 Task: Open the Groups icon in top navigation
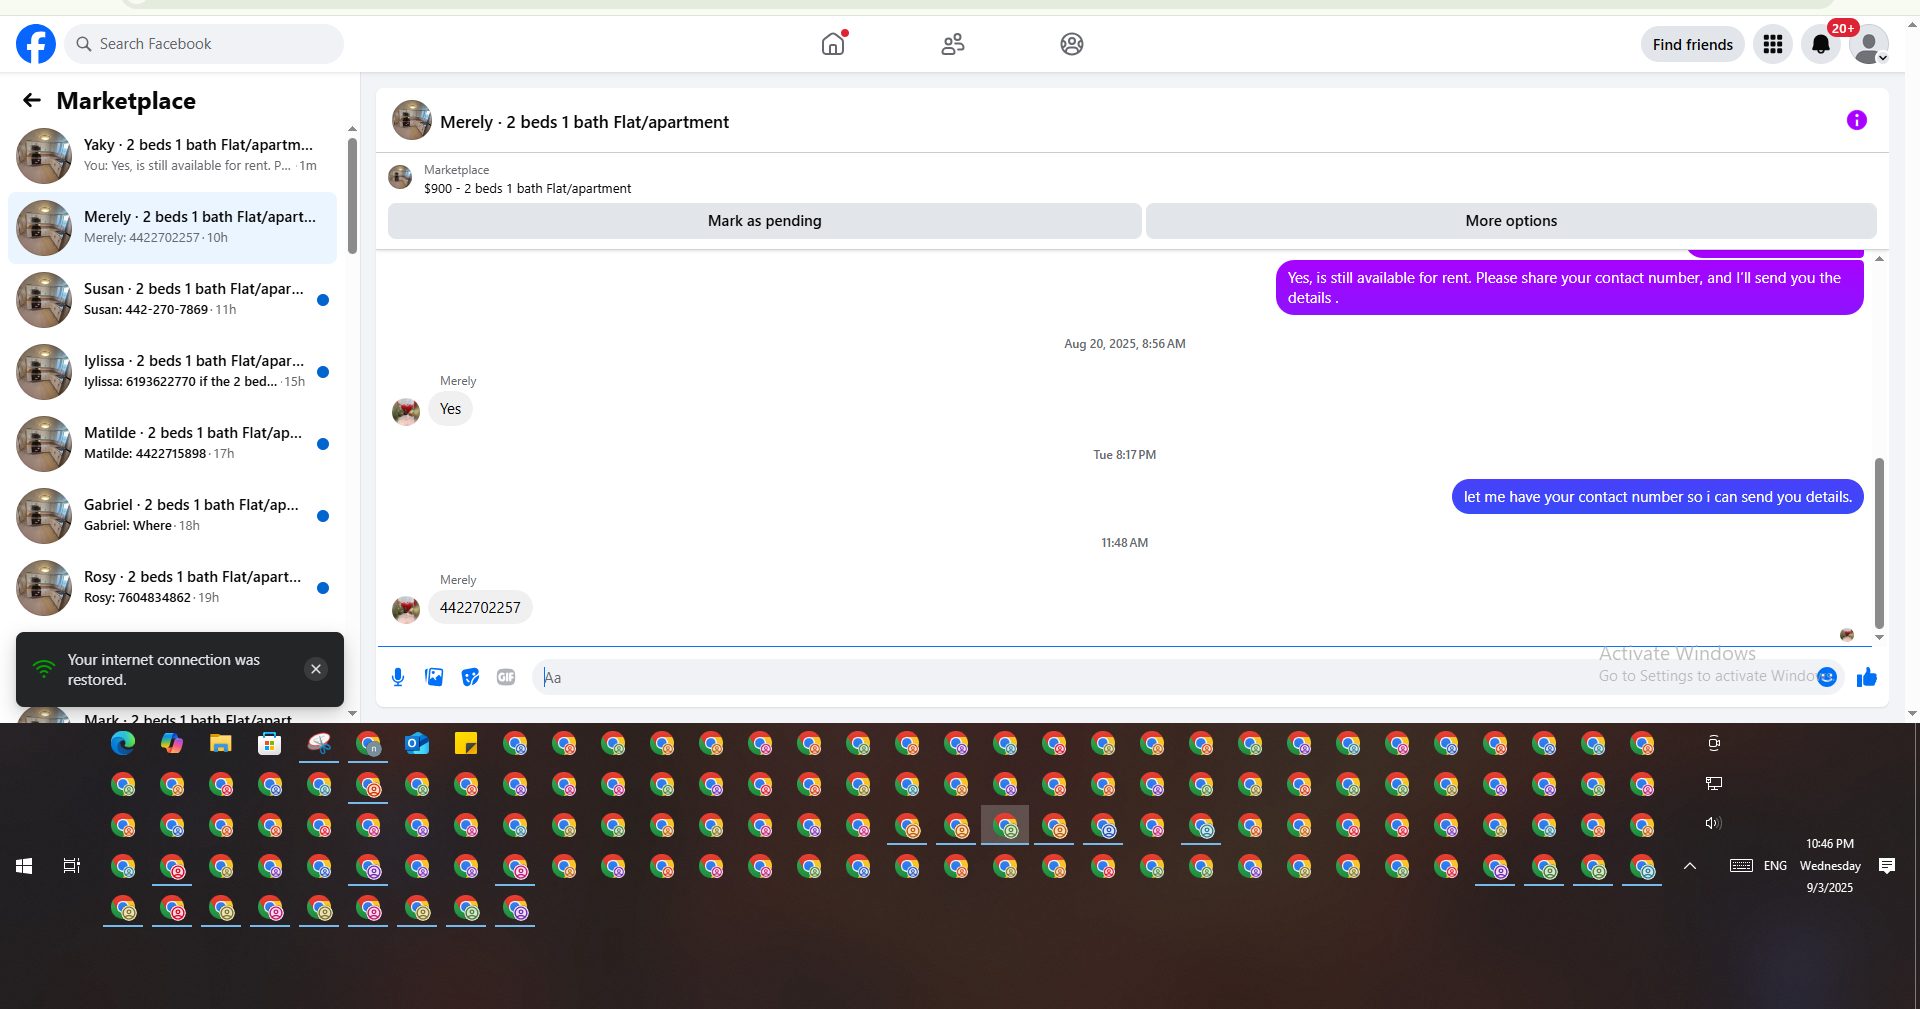tap(1072, 44)
